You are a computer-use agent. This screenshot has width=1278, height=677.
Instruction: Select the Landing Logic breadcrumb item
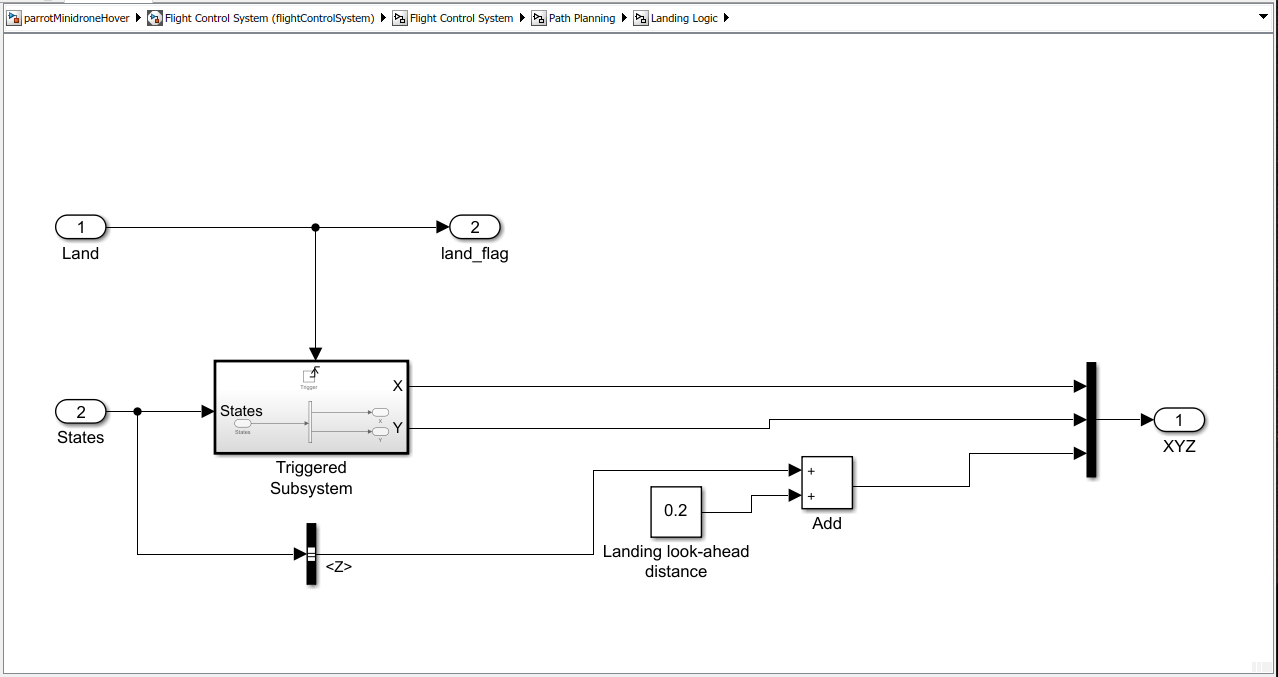coord(684,18)
